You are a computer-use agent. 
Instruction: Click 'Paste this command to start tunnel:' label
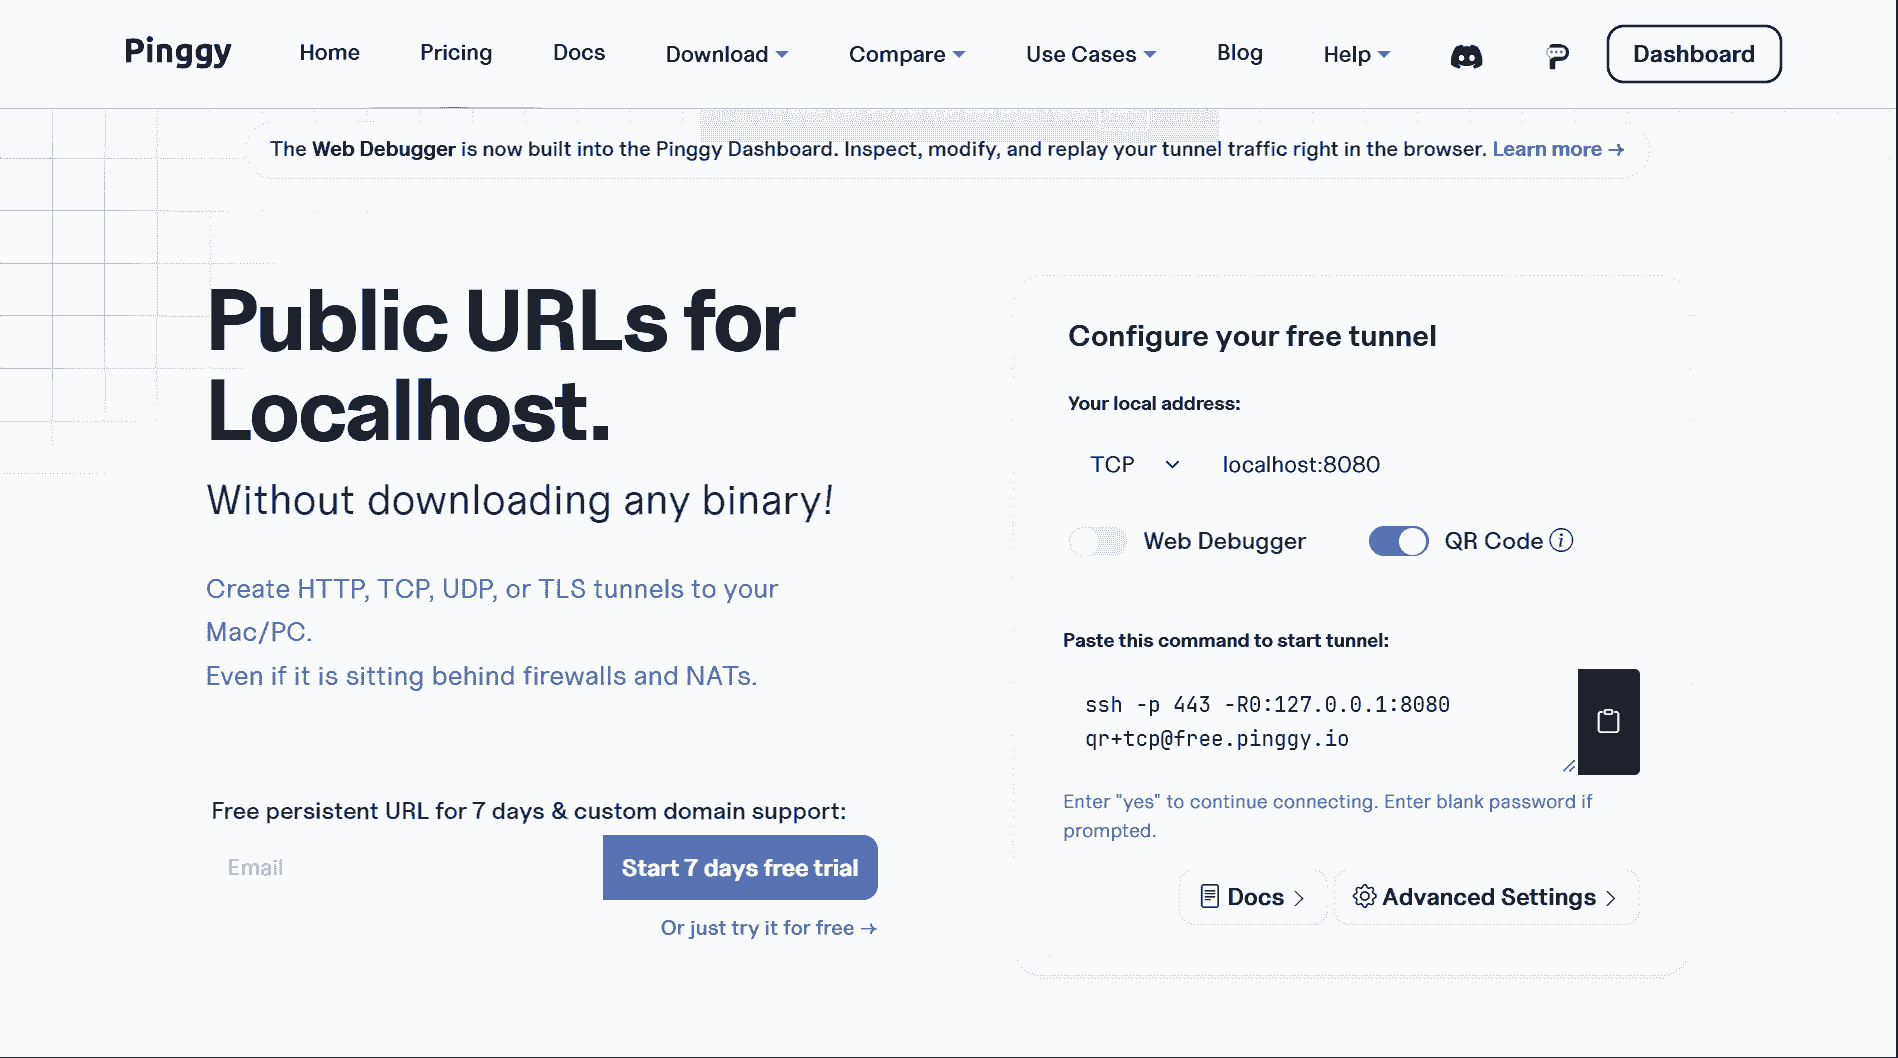1226,640
